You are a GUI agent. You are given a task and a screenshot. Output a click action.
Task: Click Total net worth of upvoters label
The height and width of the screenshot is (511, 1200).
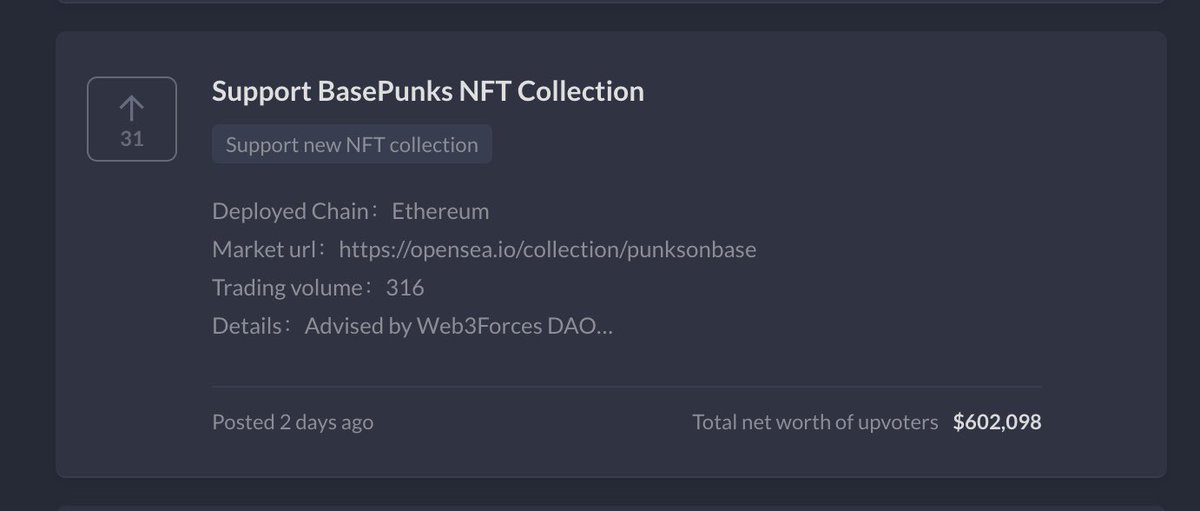(815, 422)
